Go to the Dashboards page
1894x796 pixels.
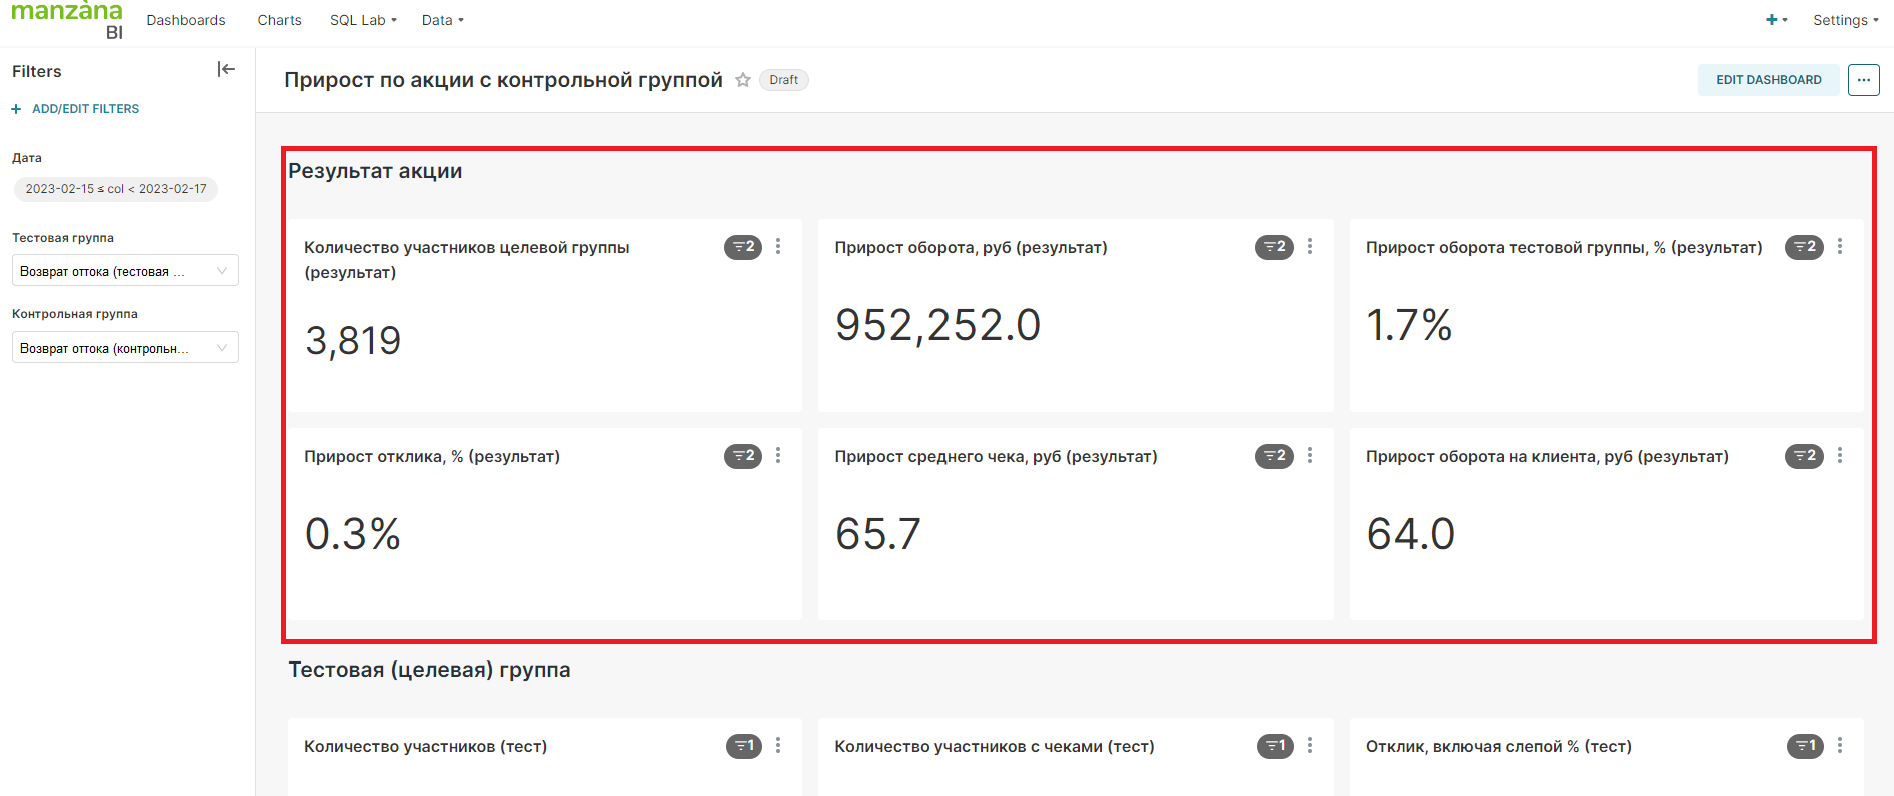click(x=186, y=20)
